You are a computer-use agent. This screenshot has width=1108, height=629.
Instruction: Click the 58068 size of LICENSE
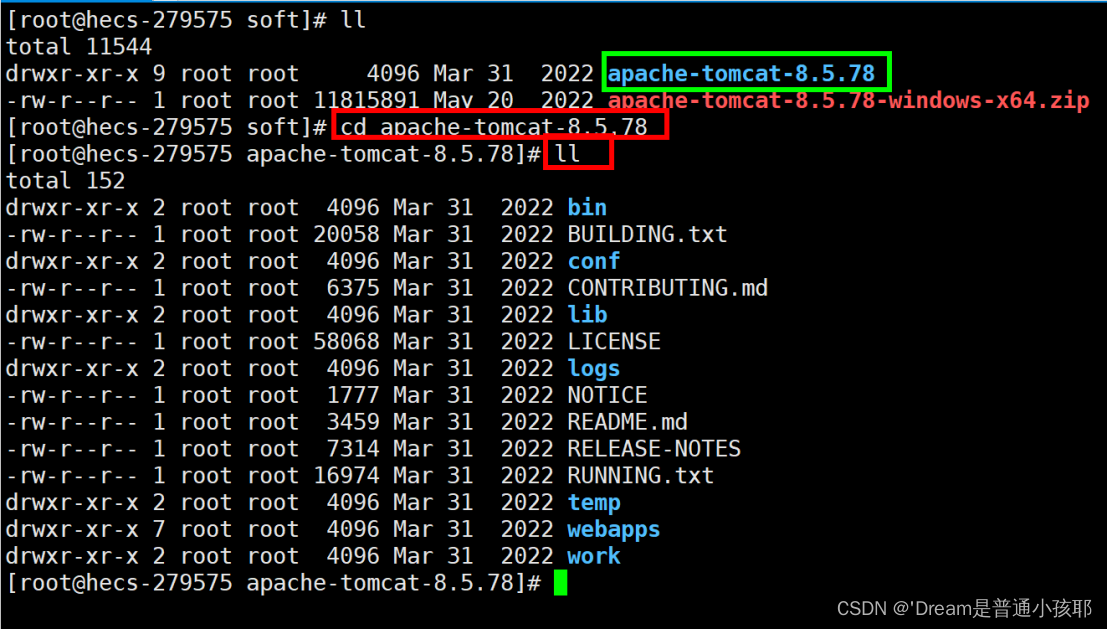[346, 342]
